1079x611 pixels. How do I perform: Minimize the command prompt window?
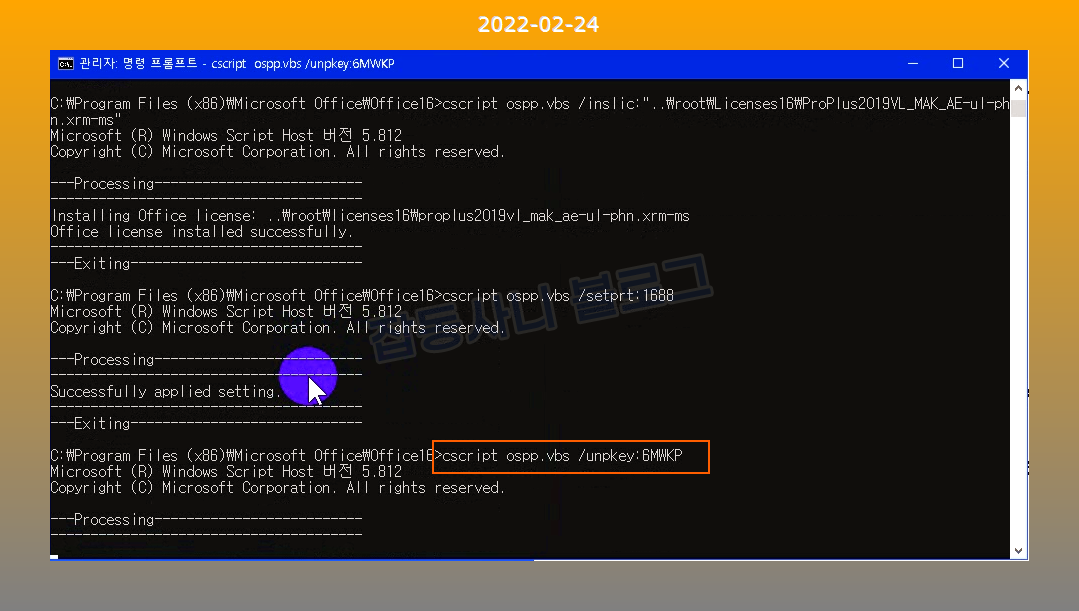pos(912,63)
